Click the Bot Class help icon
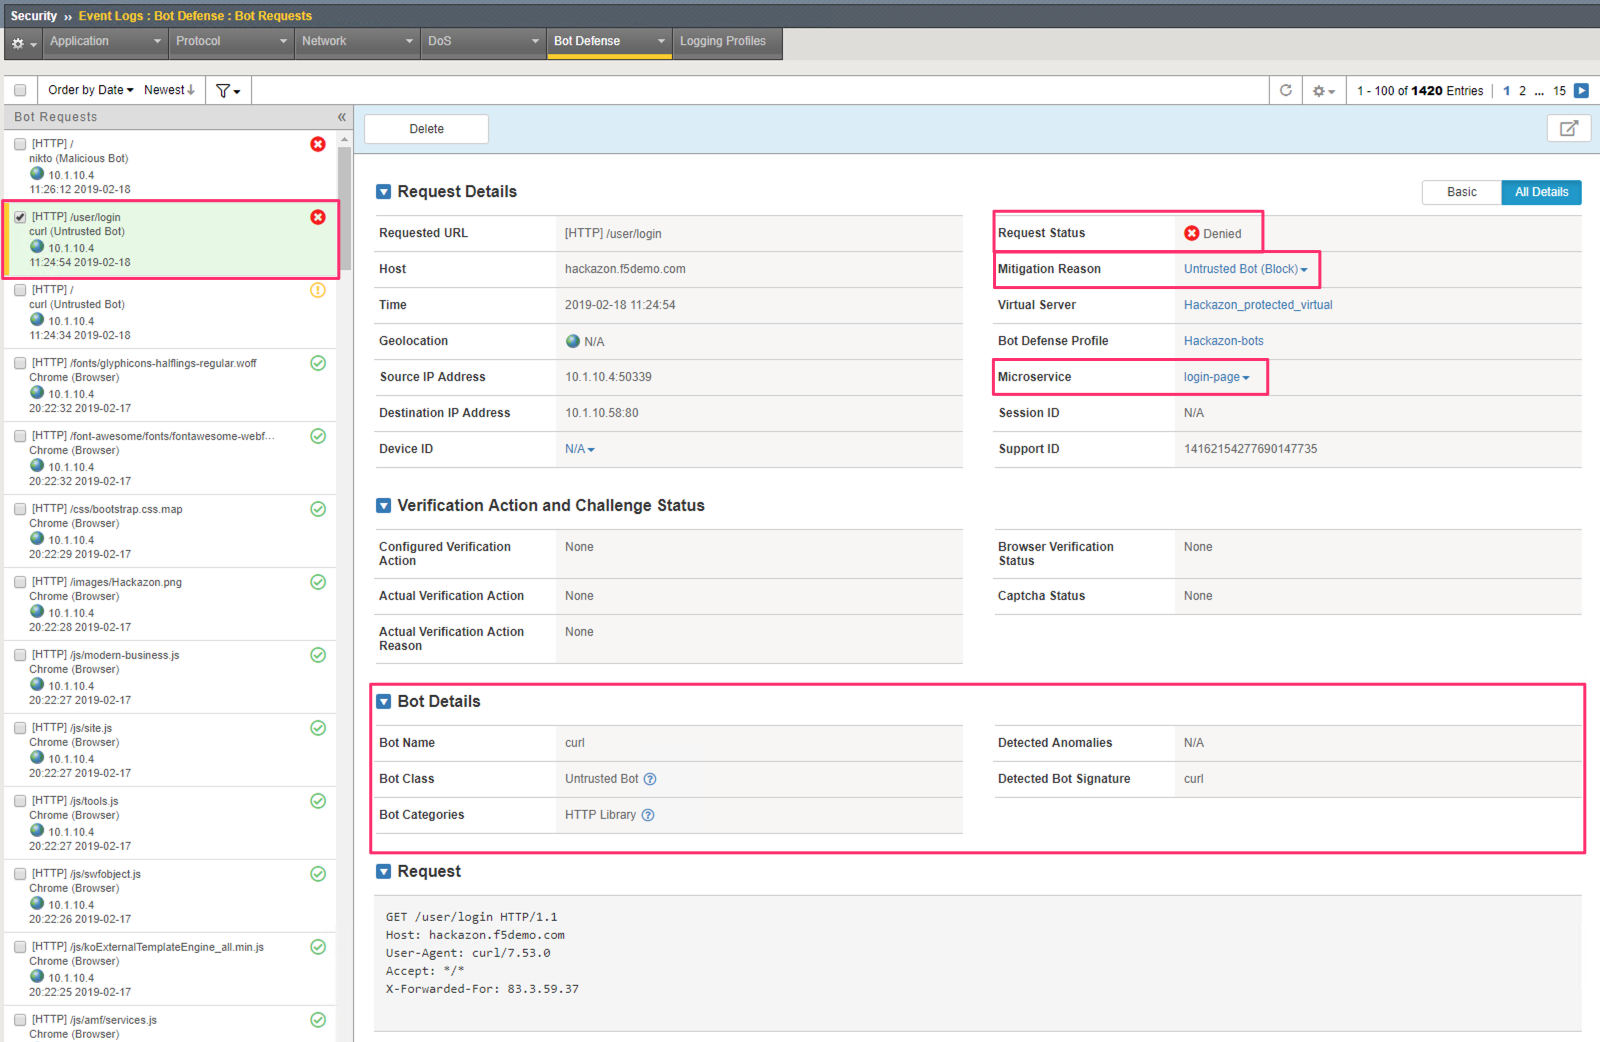The width and height of the screenshot is (1600, 1042). click(x=650, y=779)
